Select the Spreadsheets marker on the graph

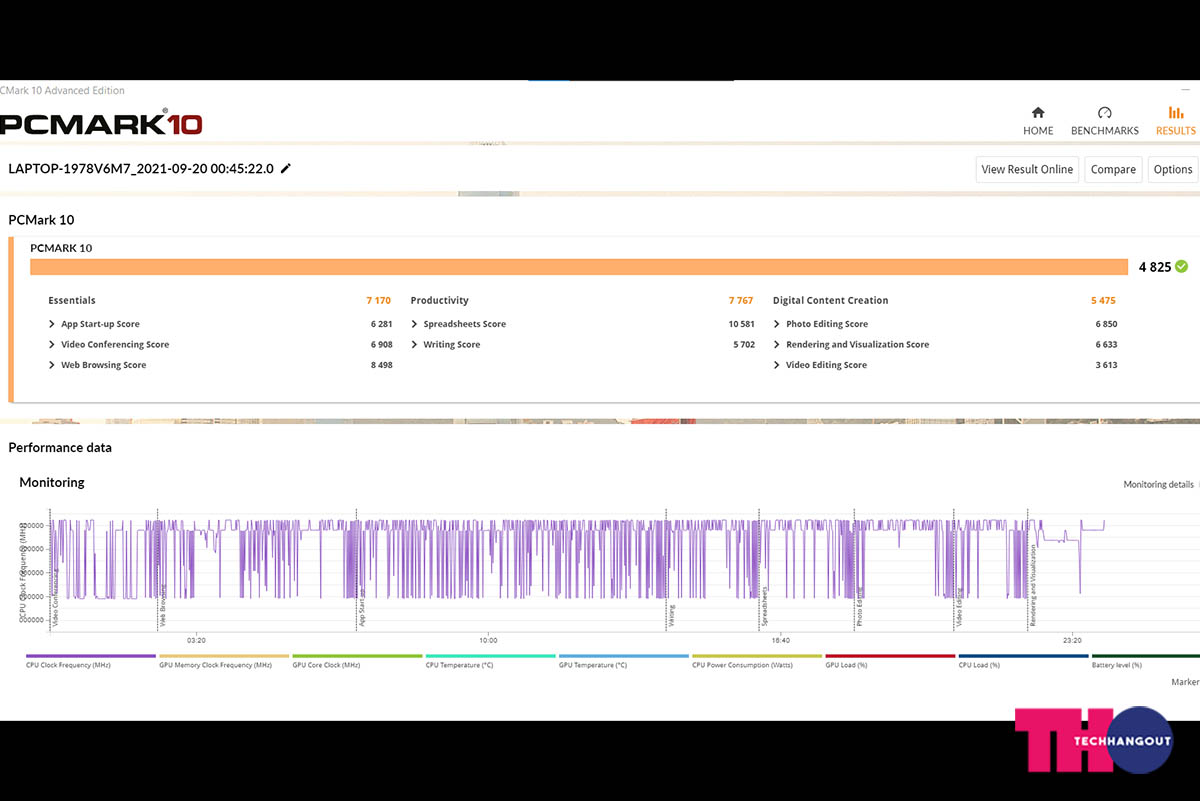coord(765,608)
